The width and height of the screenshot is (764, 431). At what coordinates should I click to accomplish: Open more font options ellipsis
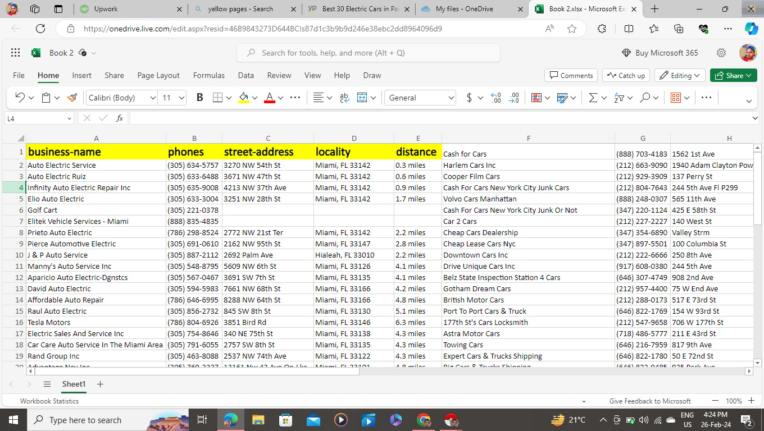[295, 98]
